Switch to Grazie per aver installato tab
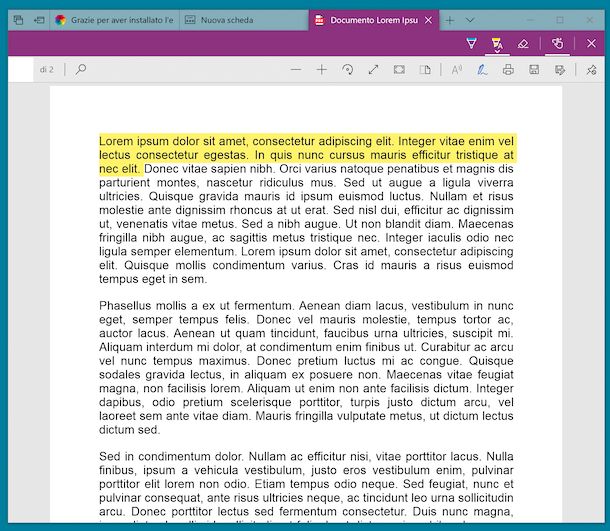 pos(113,20)
